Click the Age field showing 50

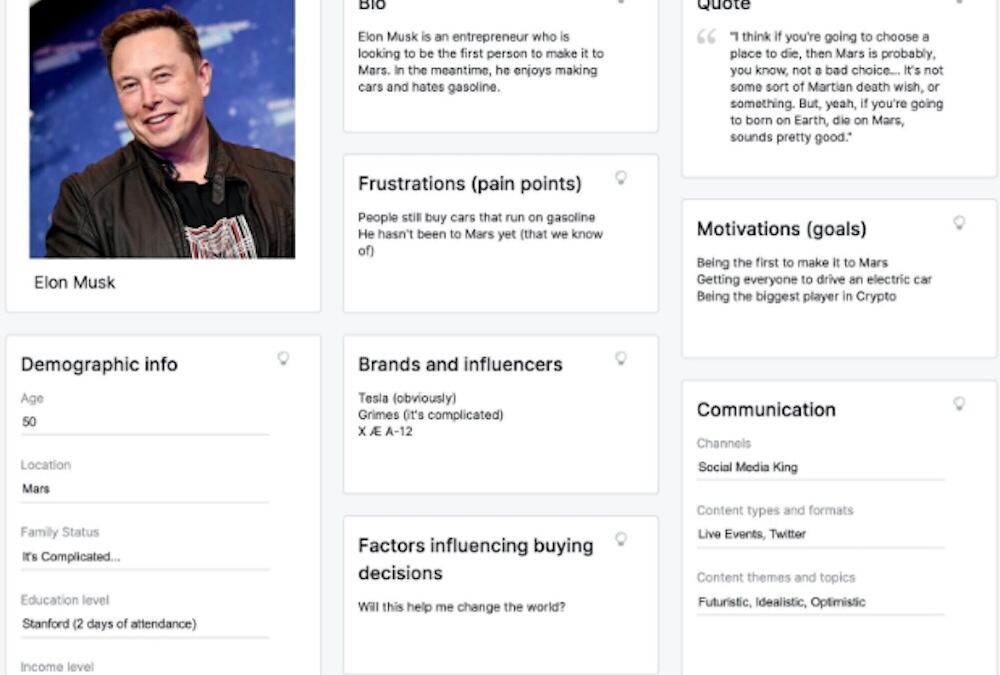tap(144, 422)
